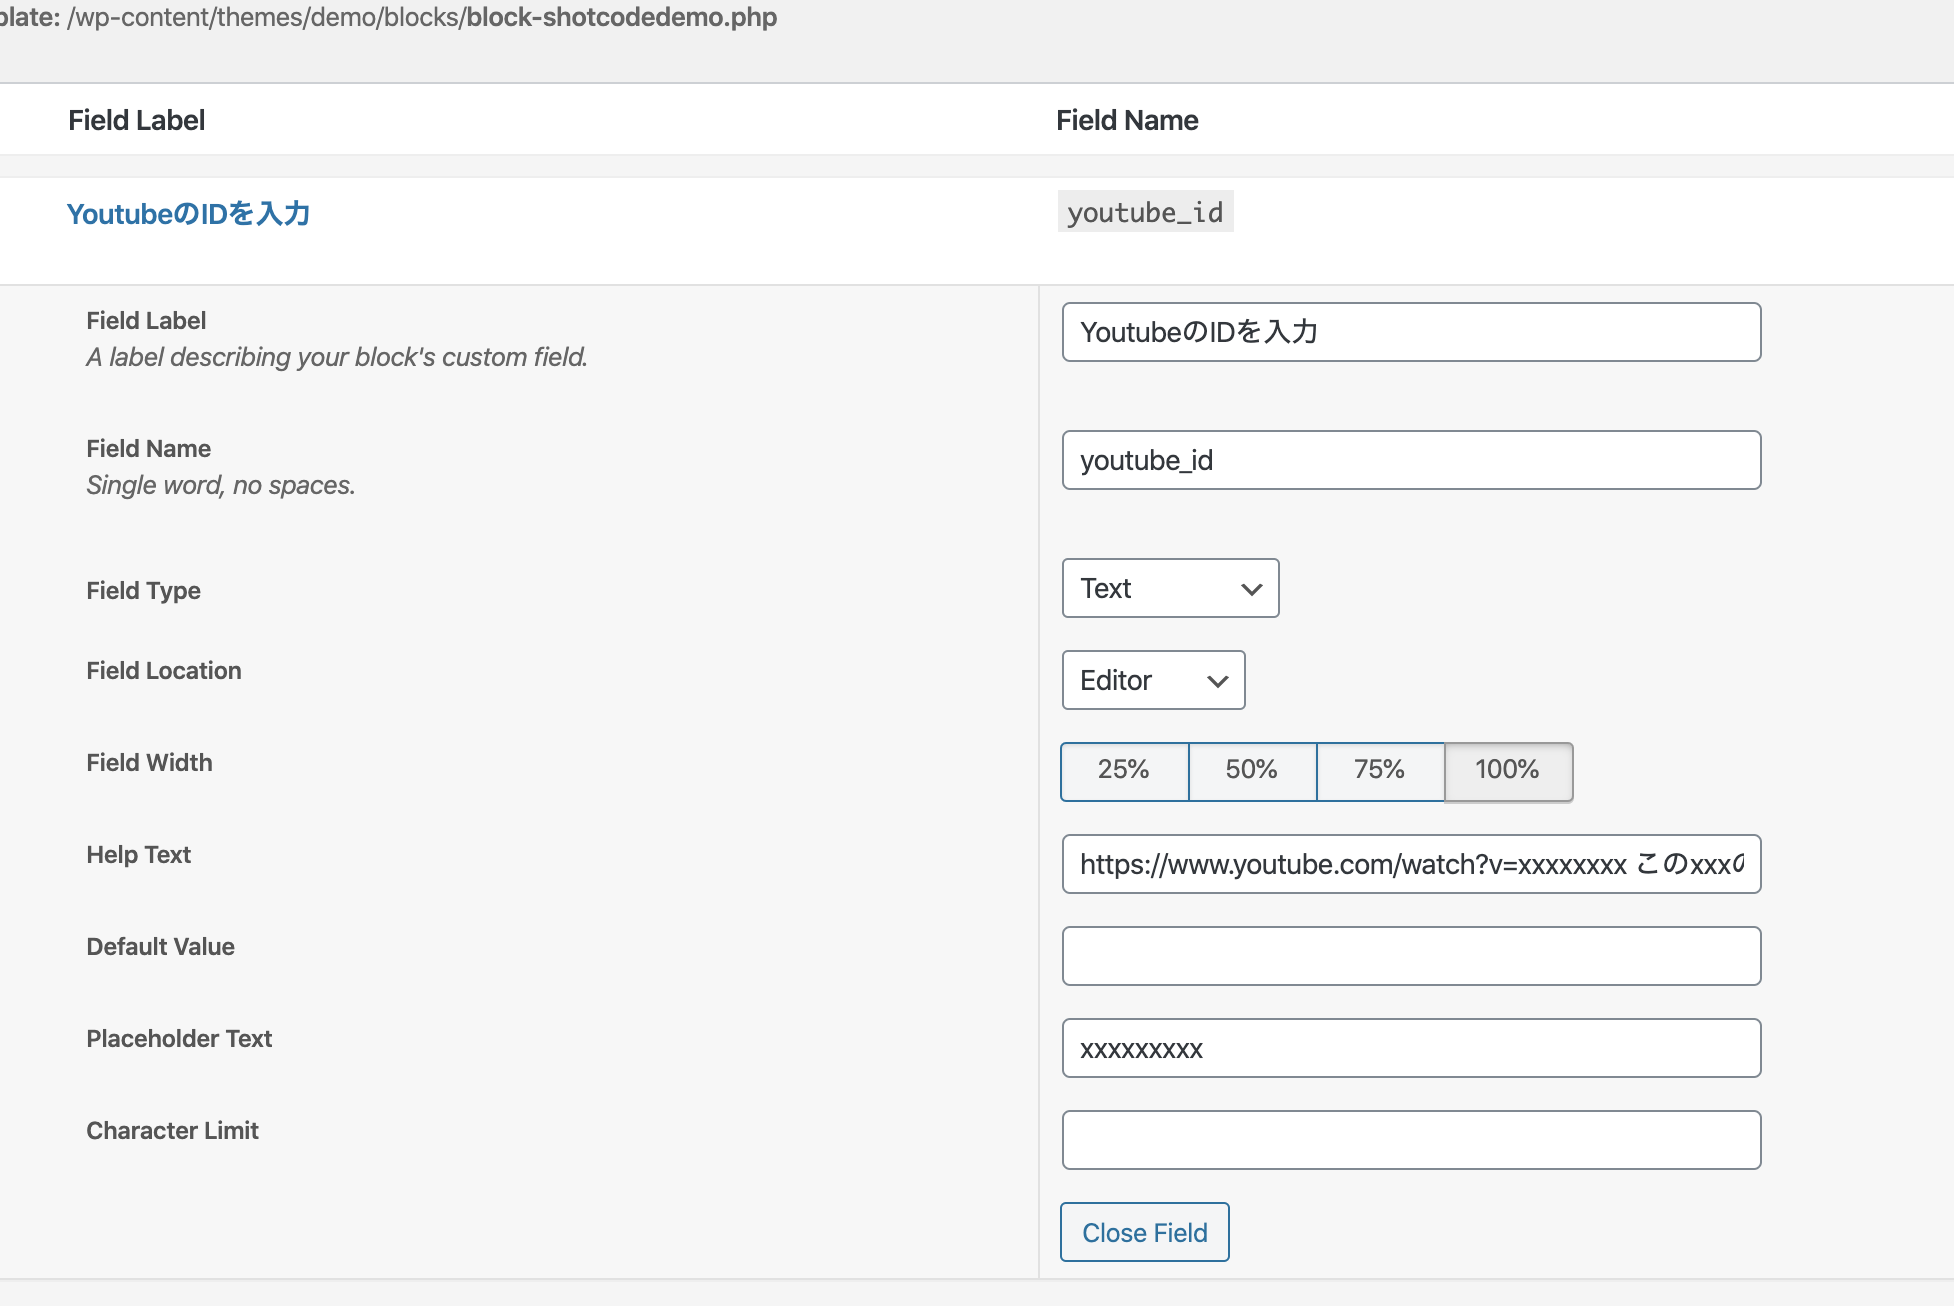Viewport: 1954px width, 1306px height.
Task: Click the Field Label column header
Action: click(136, 120)
